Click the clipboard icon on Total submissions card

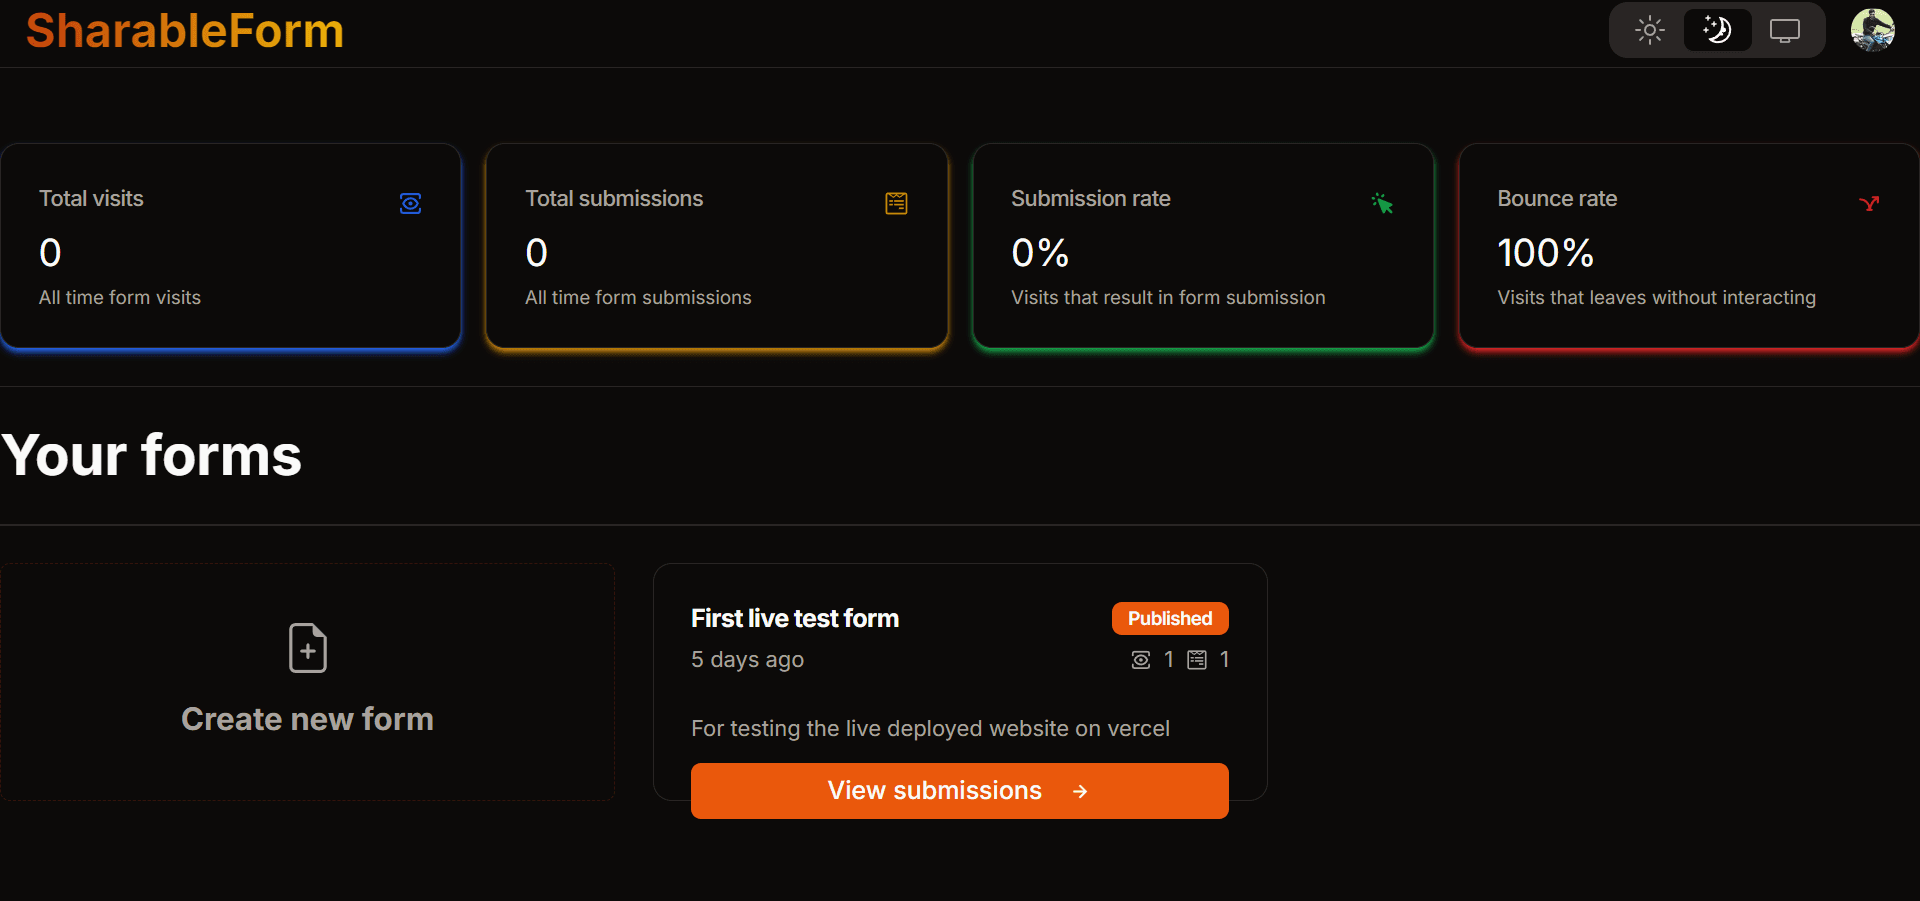[897, 203]
